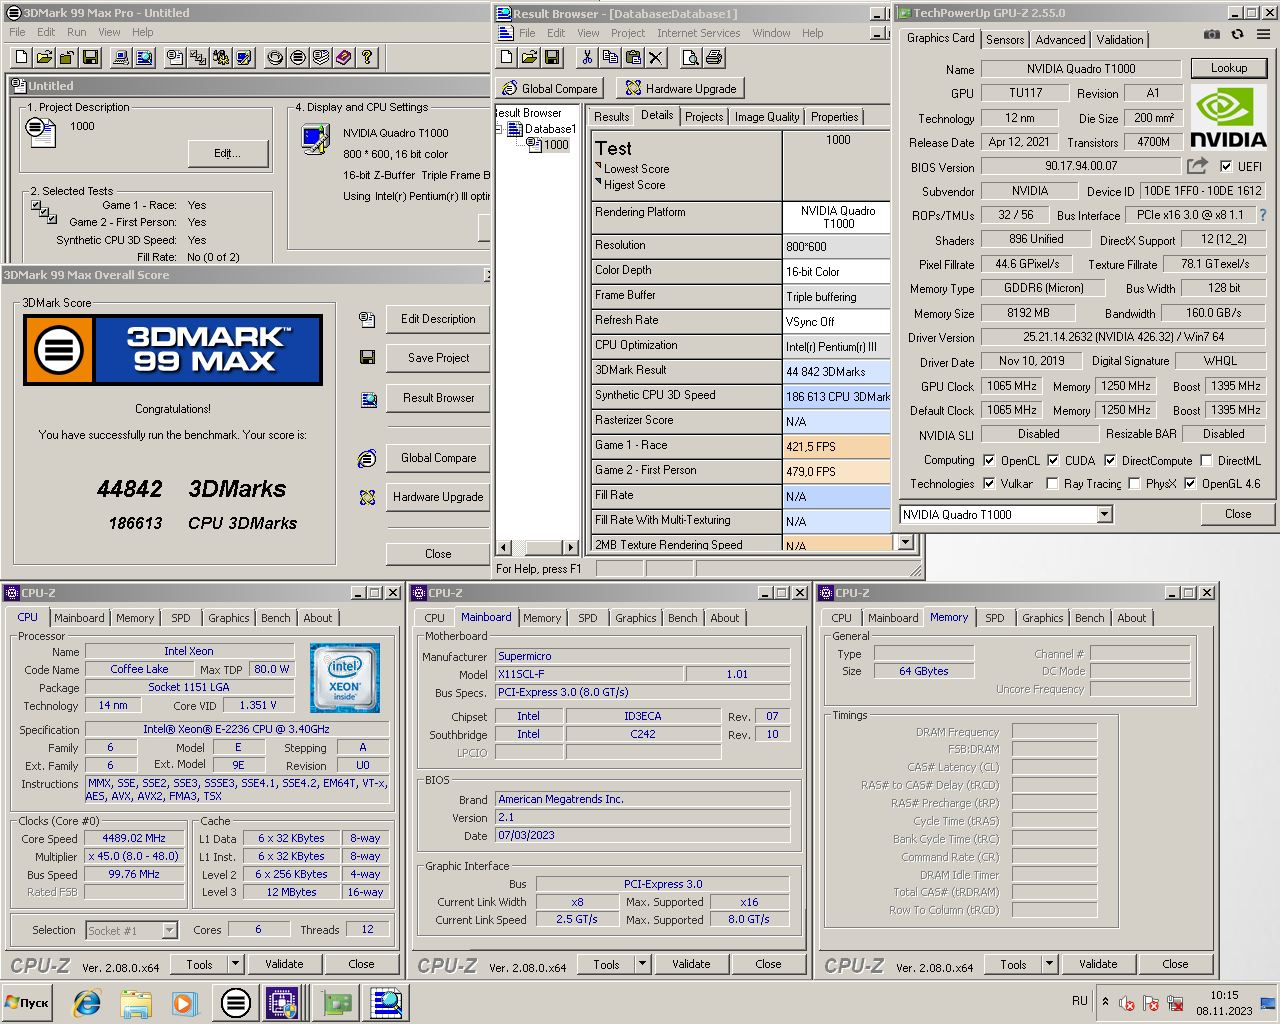Image resolution: width=1280 pixels, height=1024 pixels.
Task: Open Internet Services menu in Result Browser
Action: pos(699,33)
